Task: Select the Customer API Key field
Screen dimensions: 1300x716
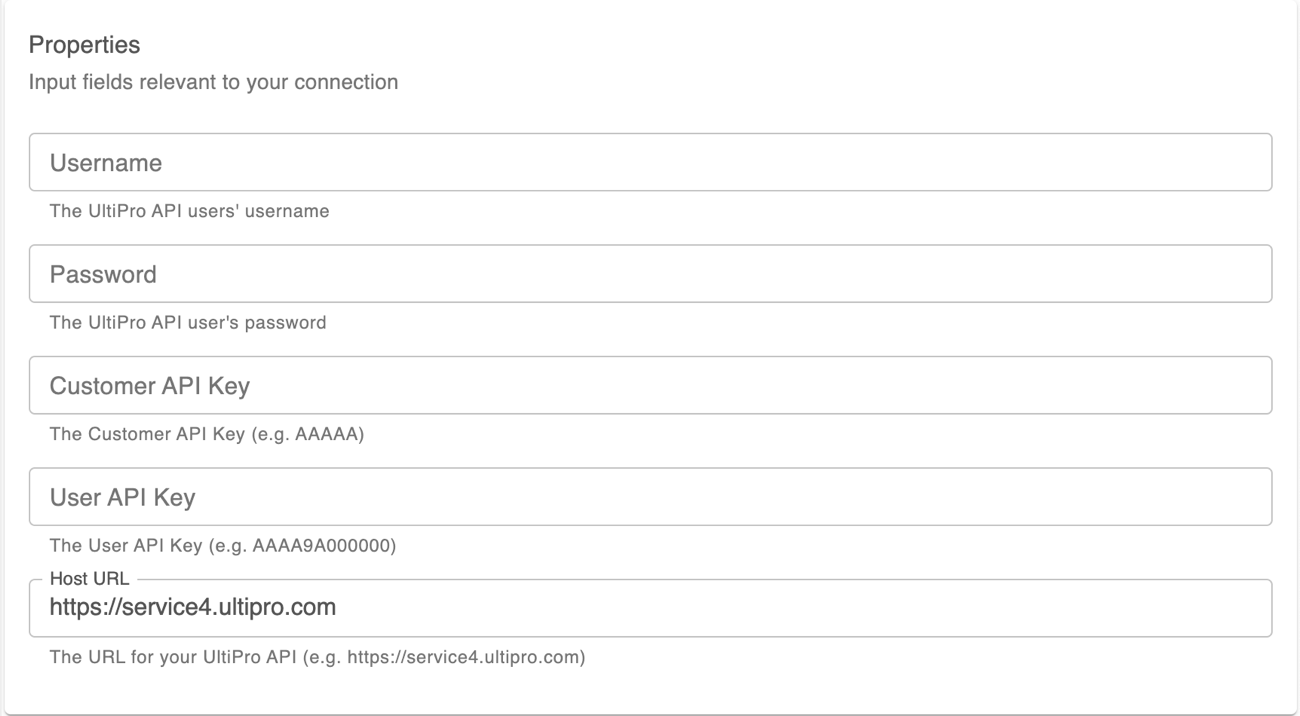Action: click(x=650, y=385)
